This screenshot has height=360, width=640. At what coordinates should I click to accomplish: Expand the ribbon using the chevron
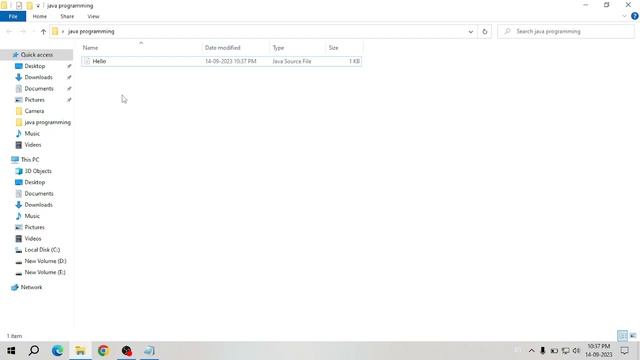pyautogui.click(x=624, y=16)
